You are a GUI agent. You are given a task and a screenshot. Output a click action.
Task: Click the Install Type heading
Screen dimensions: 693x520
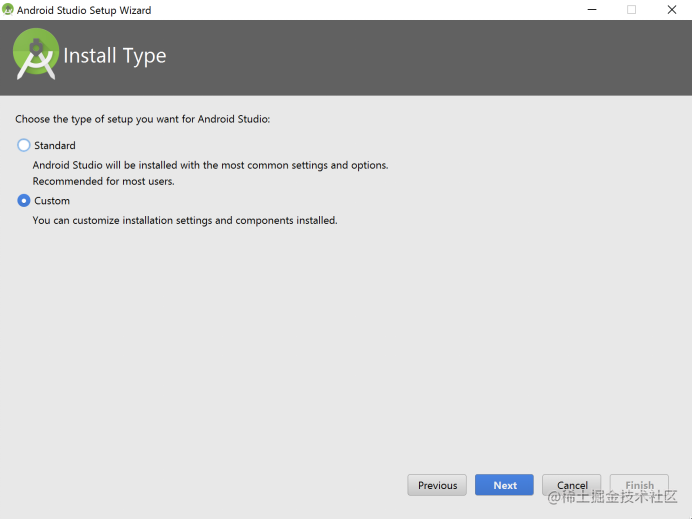pyautogui.click(x=115, y=56)
